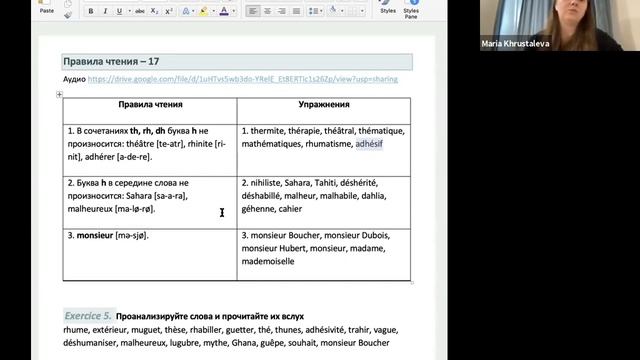Click the word "déshumaniser"

click(89, 343)
